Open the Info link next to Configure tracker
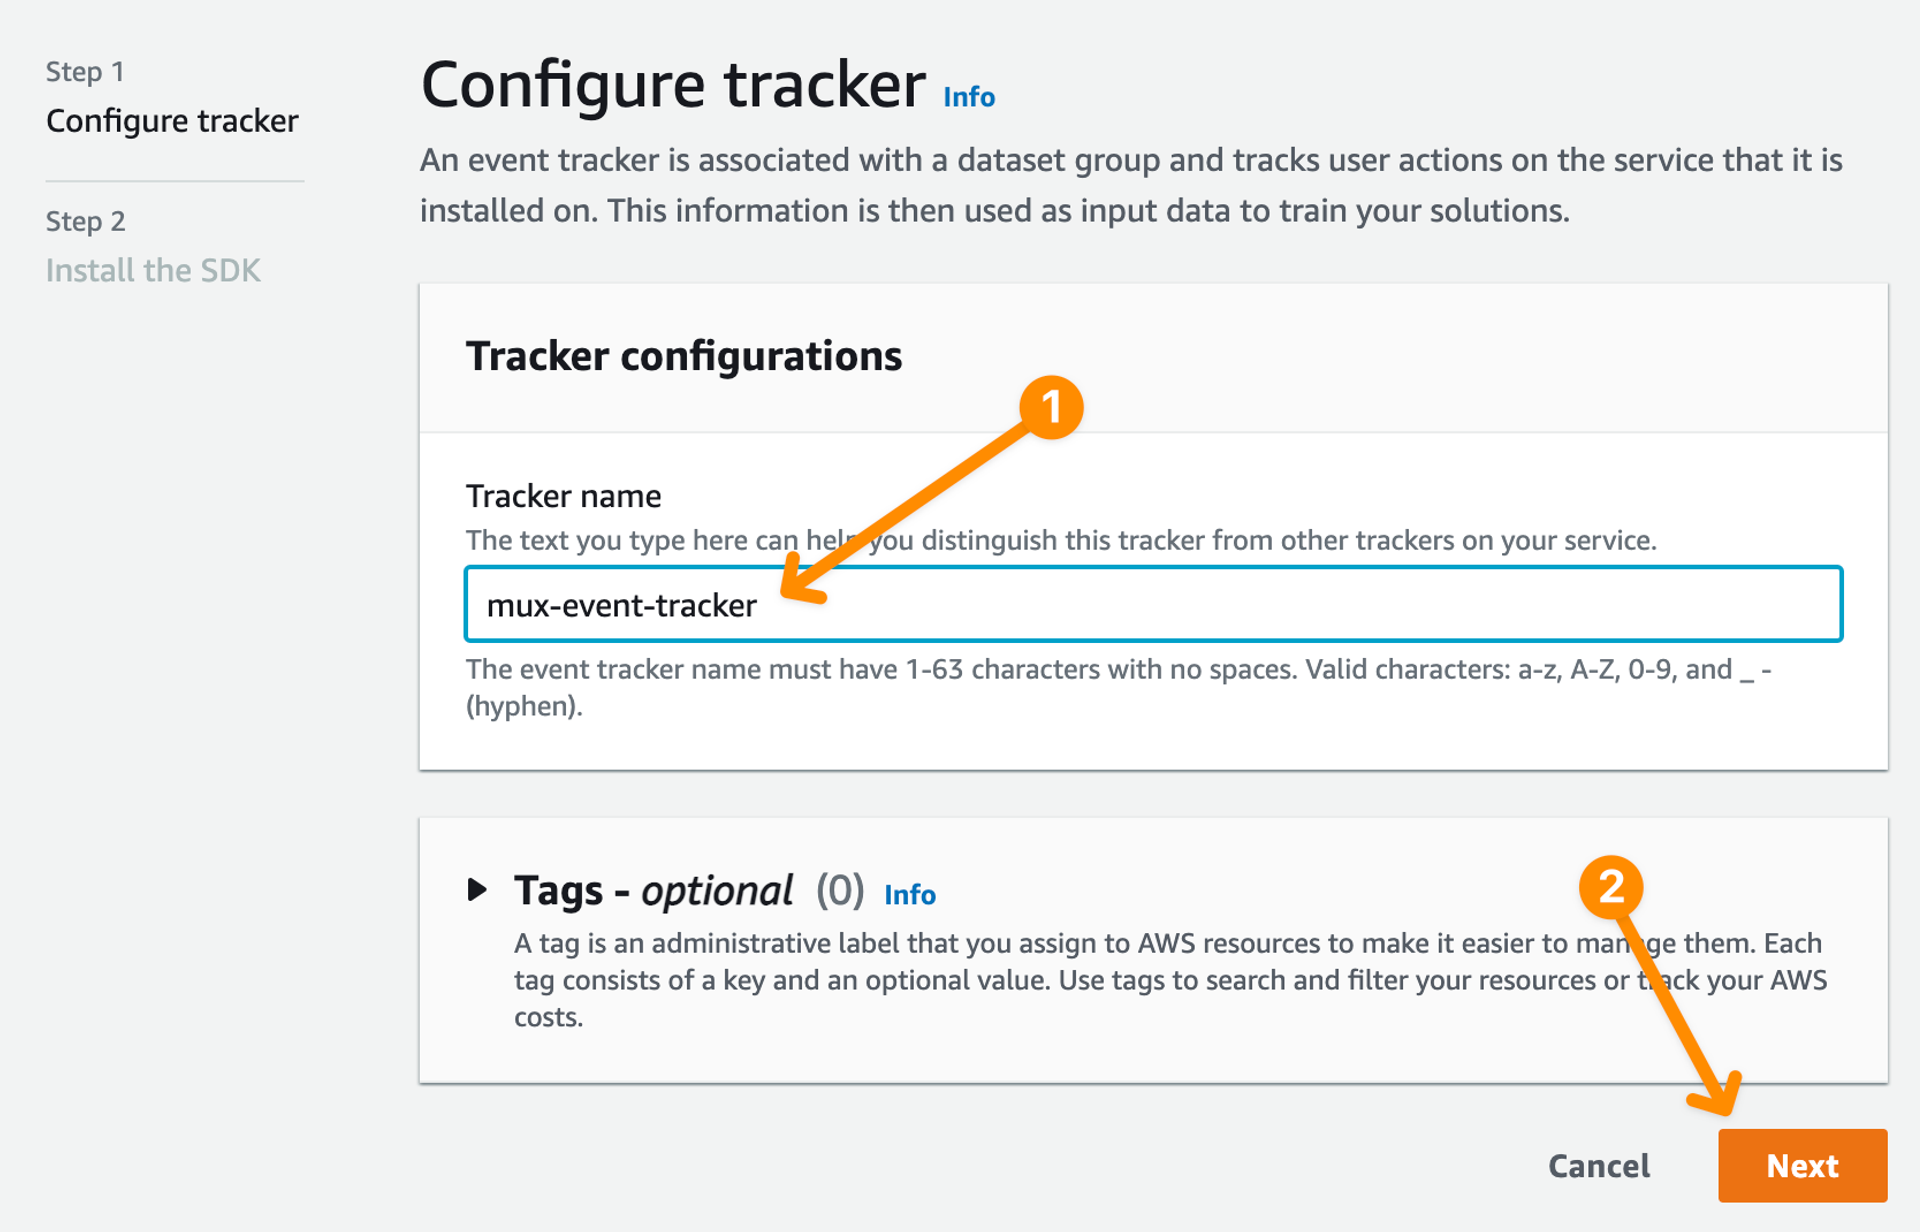Image resolution: width=1920 pixels, height=1232 pixels. point(967,97)
